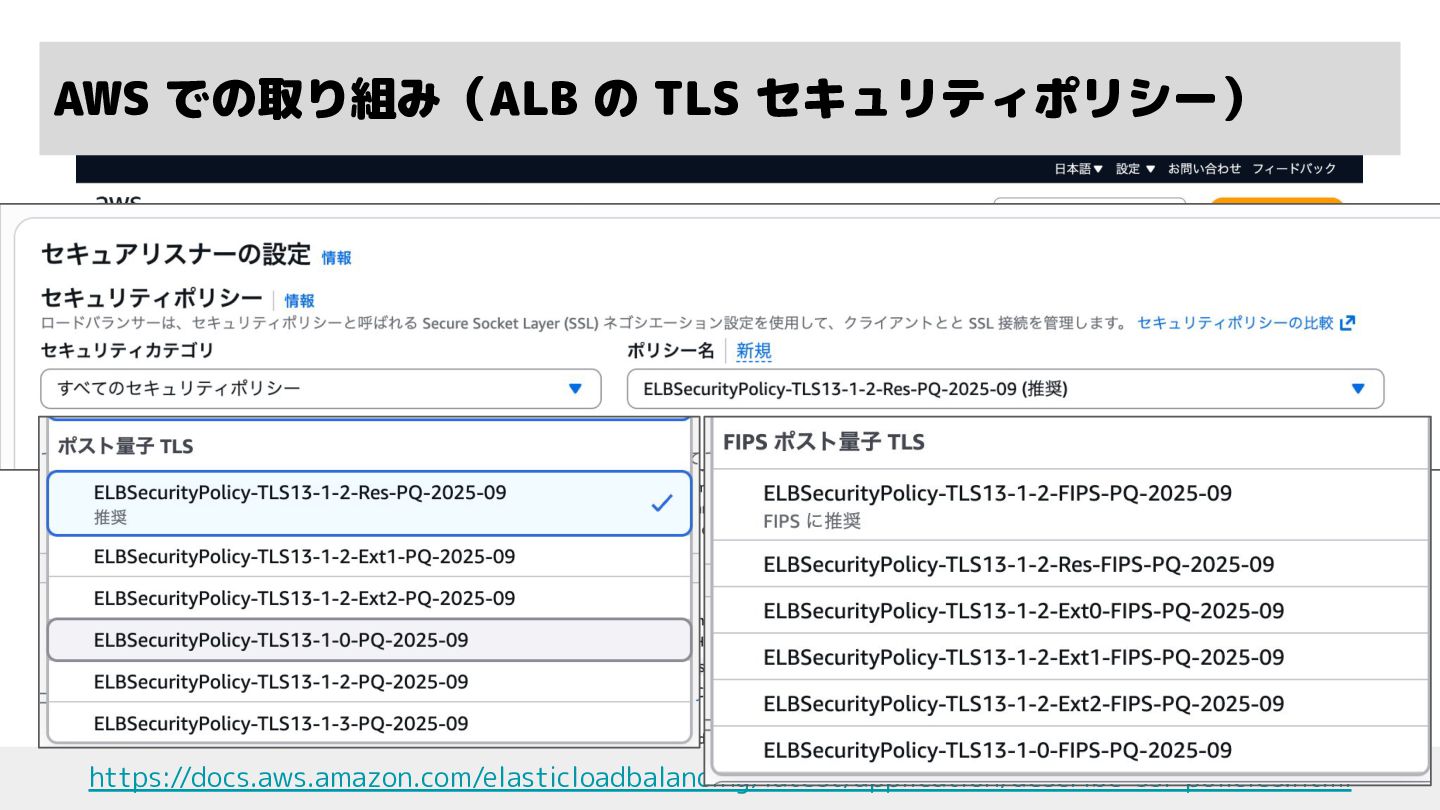
Task: Open the ポリシー名 dropdown arrow
Action: (1357, 389)
